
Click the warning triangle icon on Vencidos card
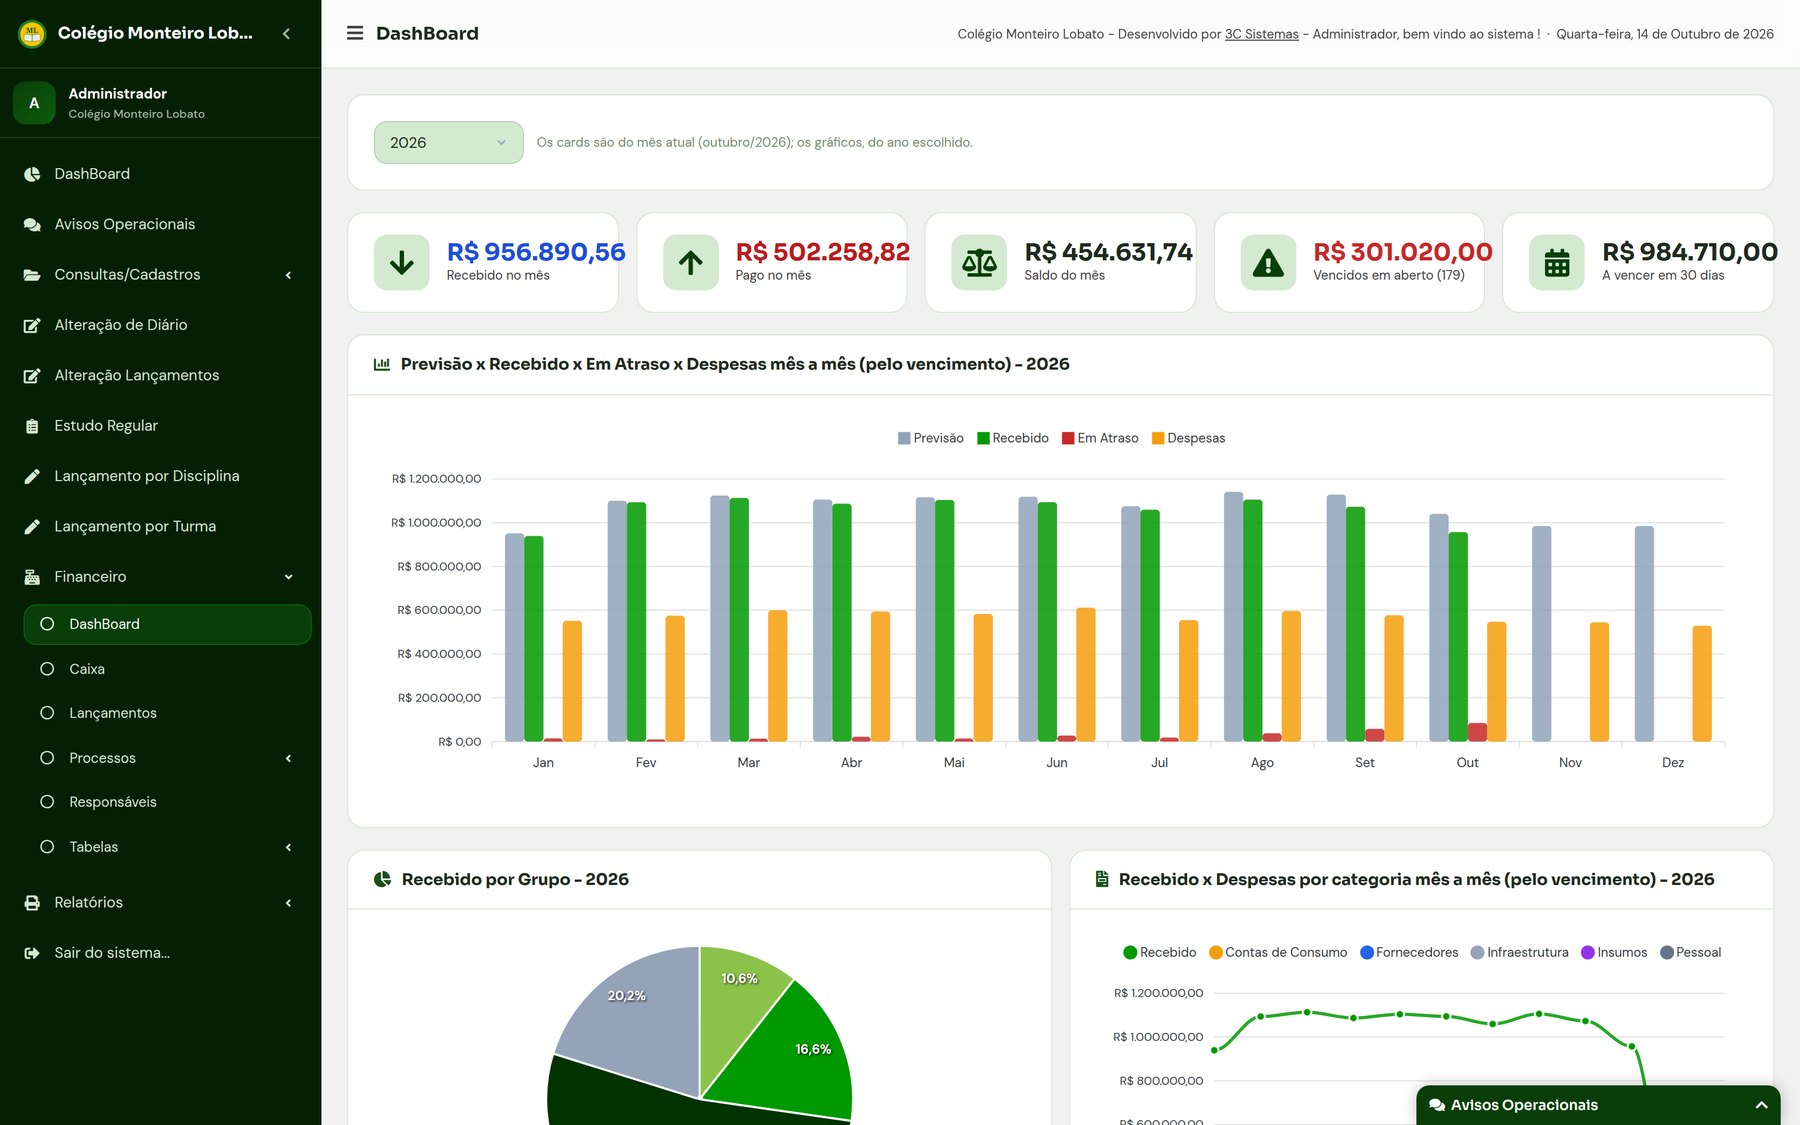[1268, 263]
